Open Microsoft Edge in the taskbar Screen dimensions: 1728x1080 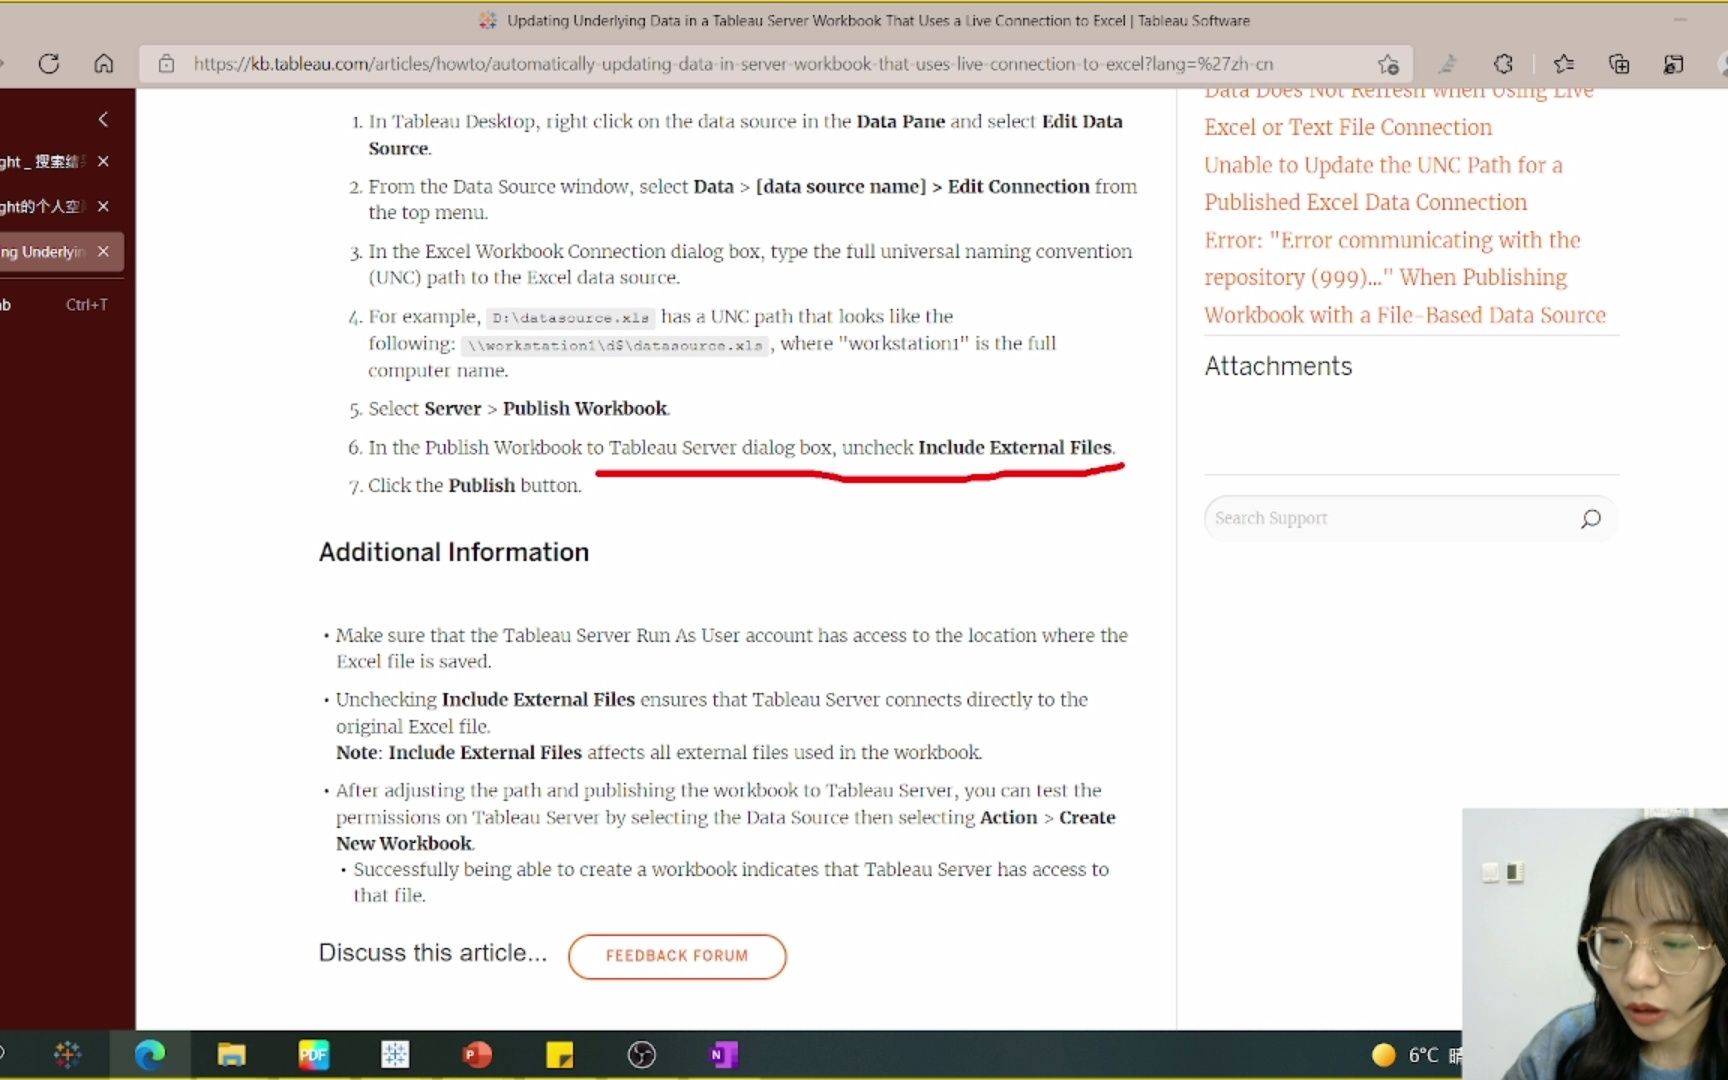click(x=149, y=1054)
